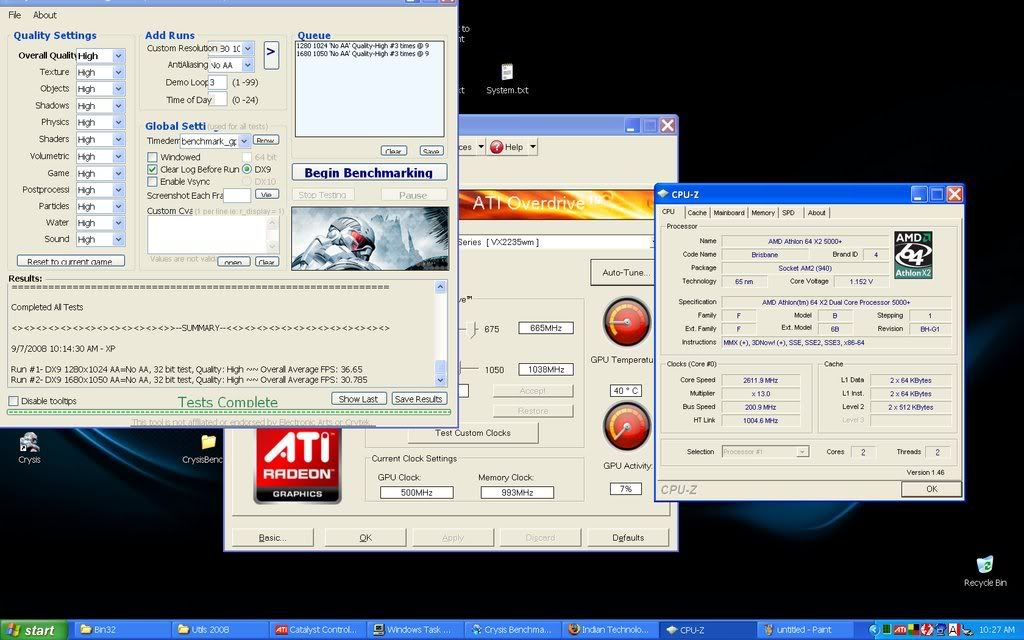Enable the Windowed checkbox

(x=152, y=157)
